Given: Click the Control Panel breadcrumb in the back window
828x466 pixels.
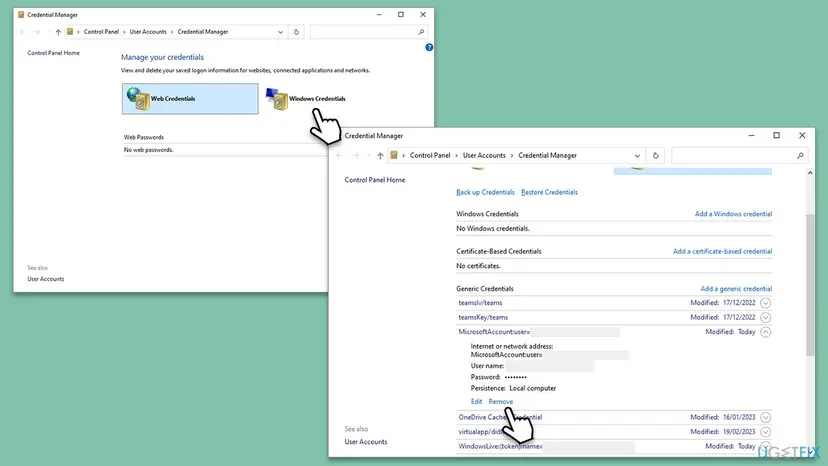Looking at the screenshot, I should coord(101,32).
